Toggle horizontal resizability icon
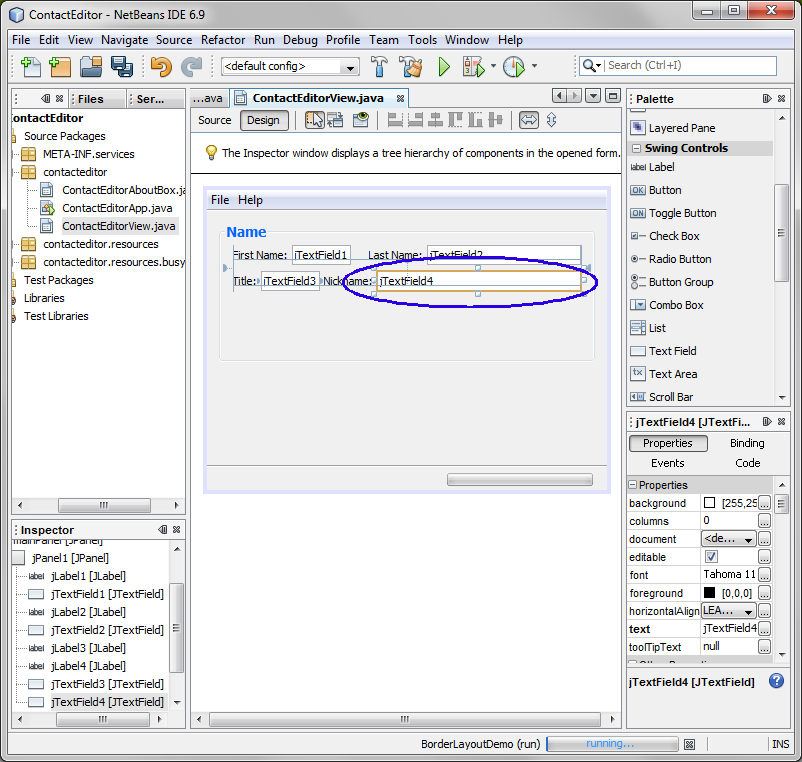The width and height of the screenshot is (802, 762). (x=529, y=120)
